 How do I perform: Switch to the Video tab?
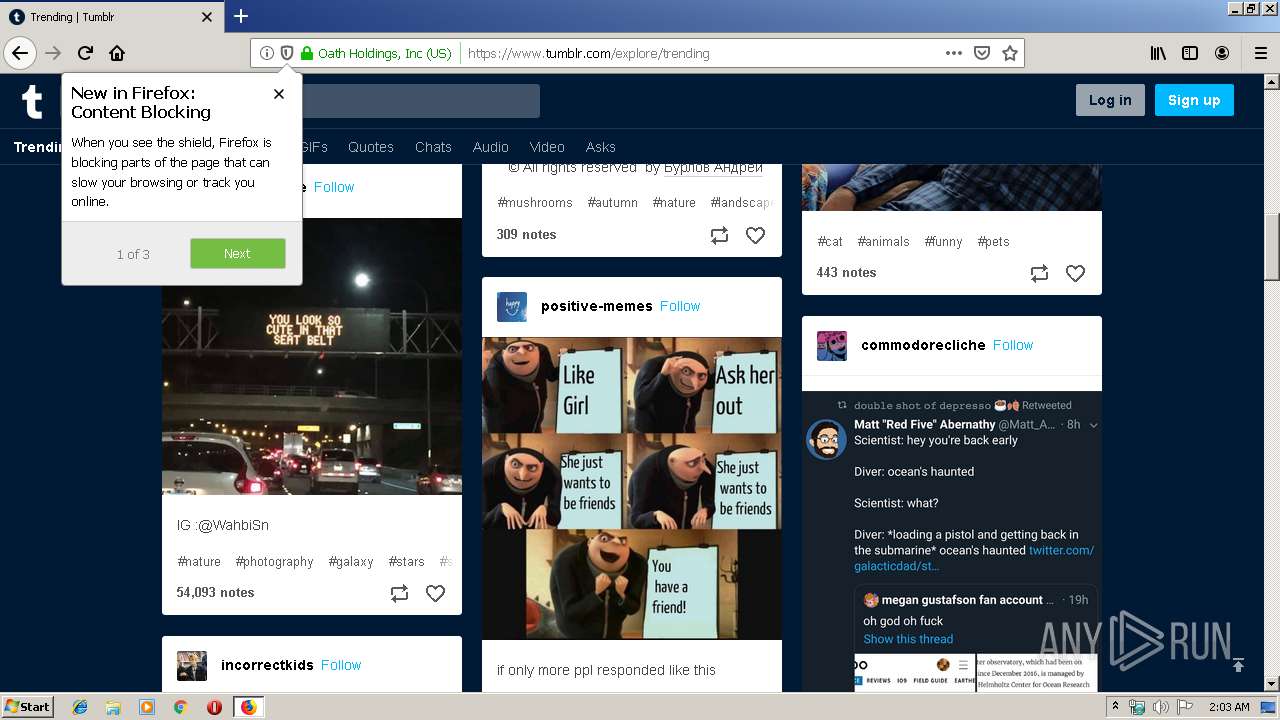547,147
